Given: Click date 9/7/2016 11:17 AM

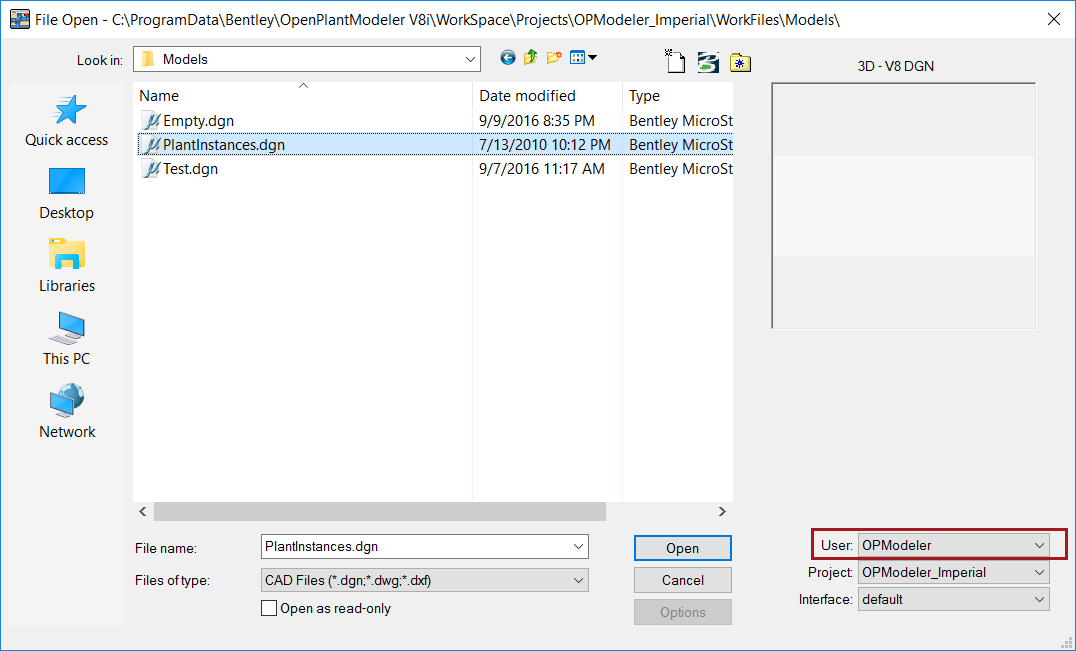Looking at the screenshot, I should click(542, 169).
